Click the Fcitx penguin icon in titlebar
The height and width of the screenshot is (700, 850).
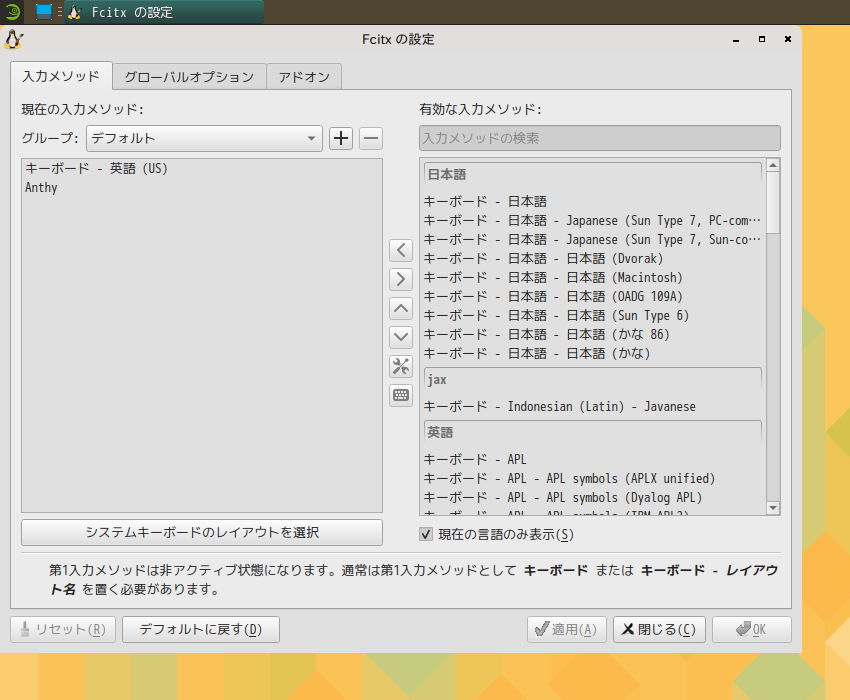point(14,40)
